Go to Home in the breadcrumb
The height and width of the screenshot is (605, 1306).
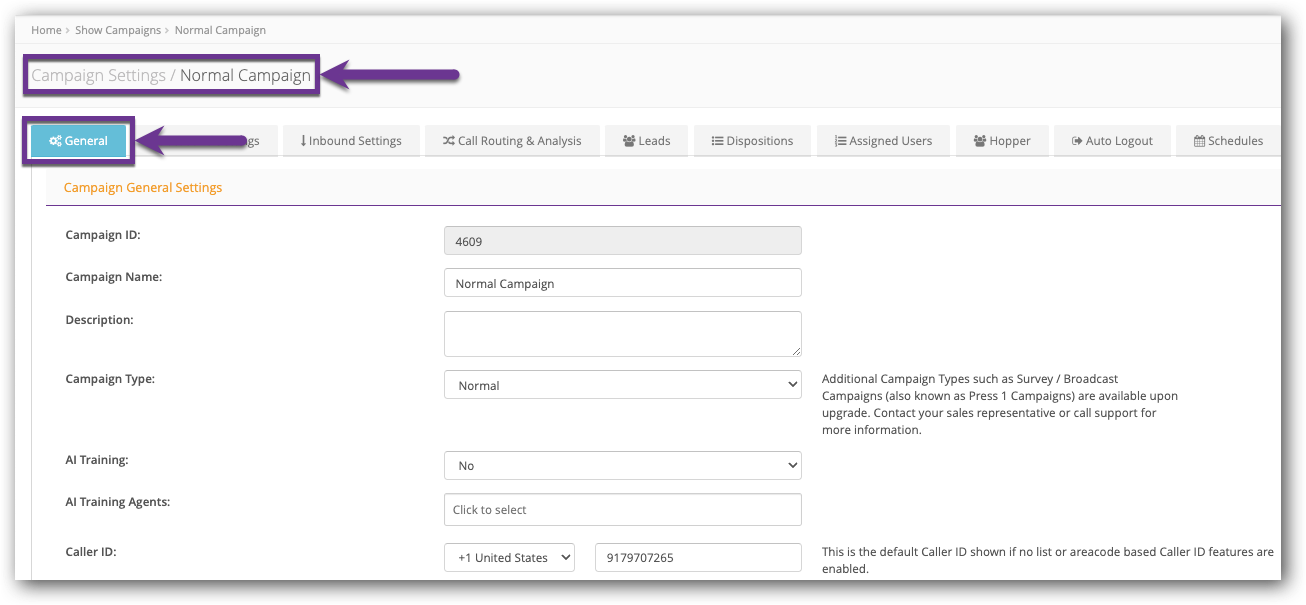coord(46,30)
